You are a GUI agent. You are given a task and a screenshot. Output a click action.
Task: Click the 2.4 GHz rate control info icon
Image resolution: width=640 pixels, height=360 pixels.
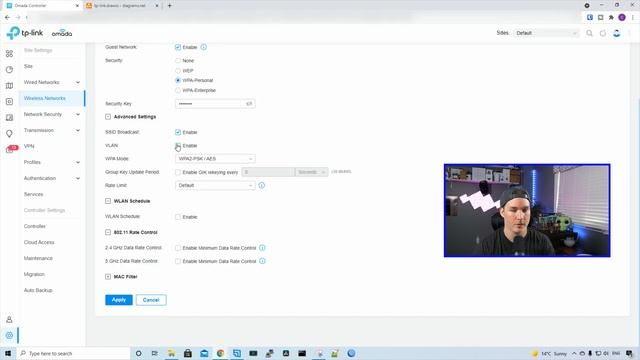262,248
